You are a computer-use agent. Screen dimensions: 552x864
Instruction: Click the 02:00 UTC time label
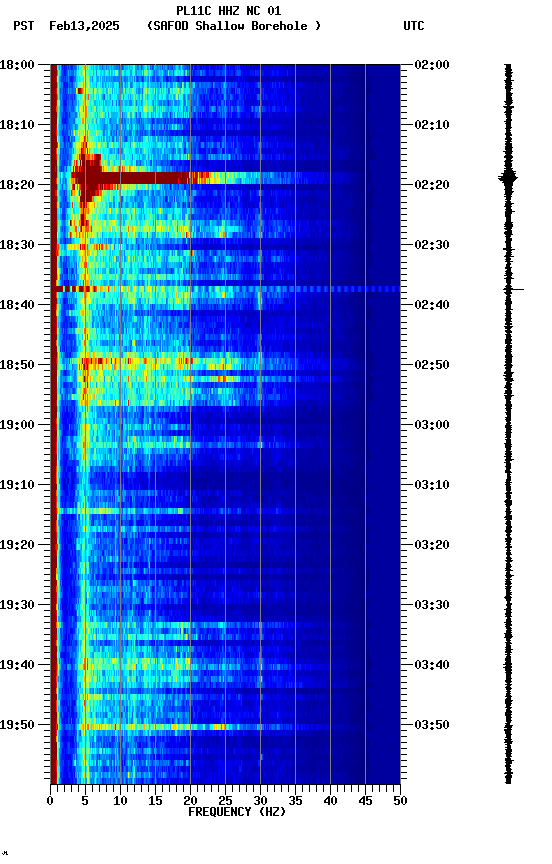[x=432, y=64]
